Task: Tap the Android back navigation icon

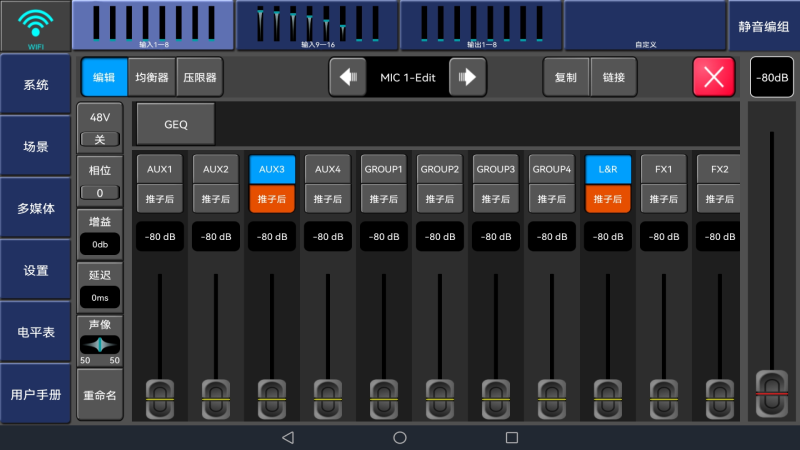Action: point(288,437)
